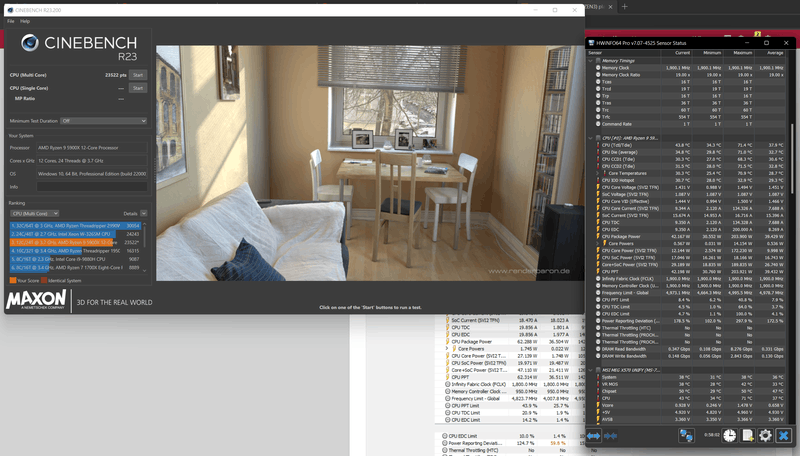Select CPU Package Power sensor lightning icon
This screenshot has width=800, height=456.
598,236
